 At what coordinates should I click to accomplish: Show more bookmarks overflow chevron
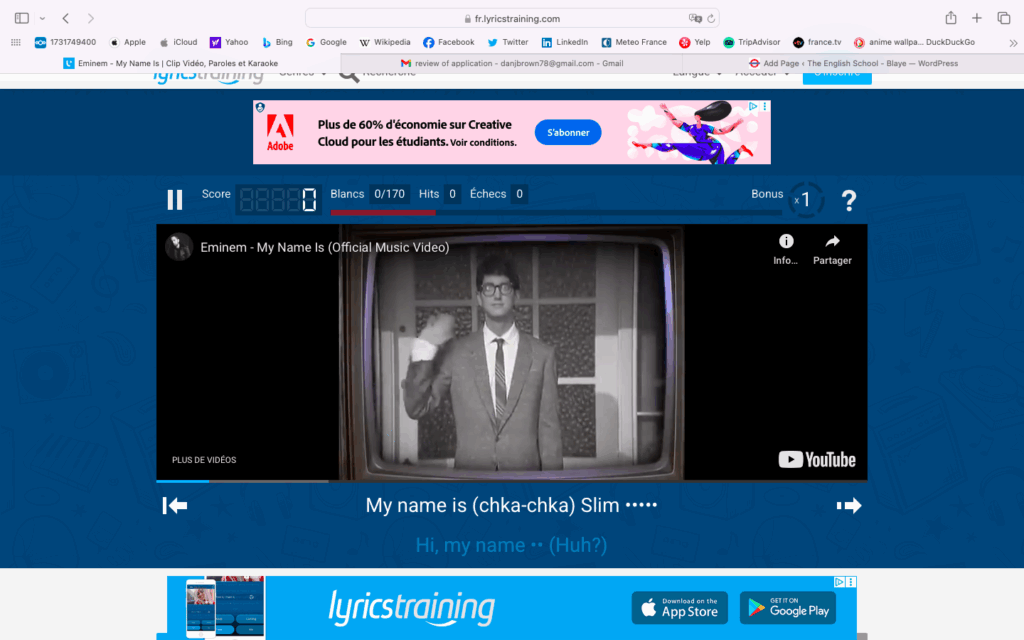coord(1013,43)
